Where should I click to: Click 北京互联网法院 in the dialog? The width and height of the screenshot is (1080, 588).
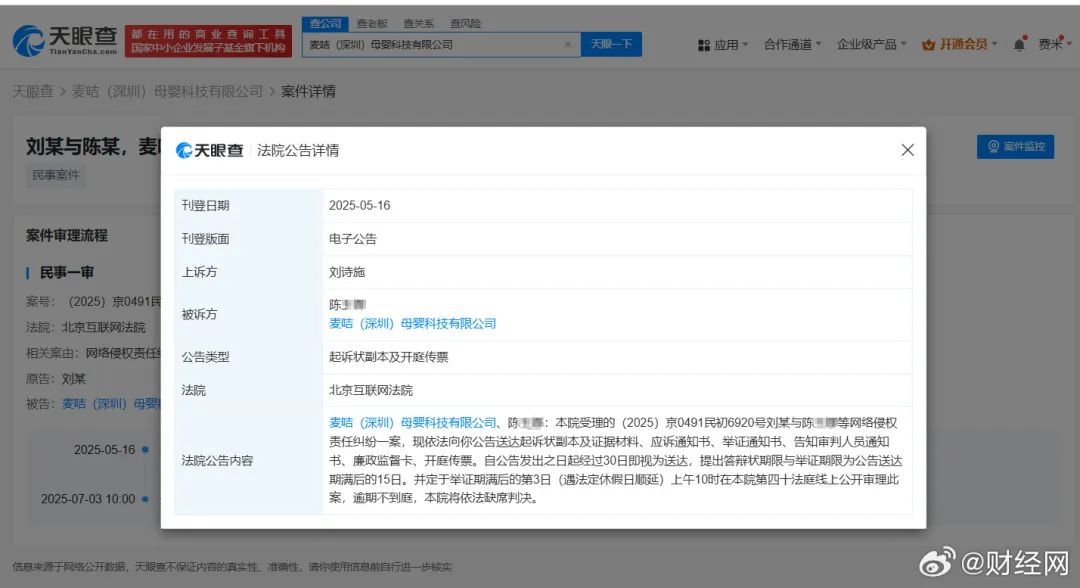(x=371, y=390)
